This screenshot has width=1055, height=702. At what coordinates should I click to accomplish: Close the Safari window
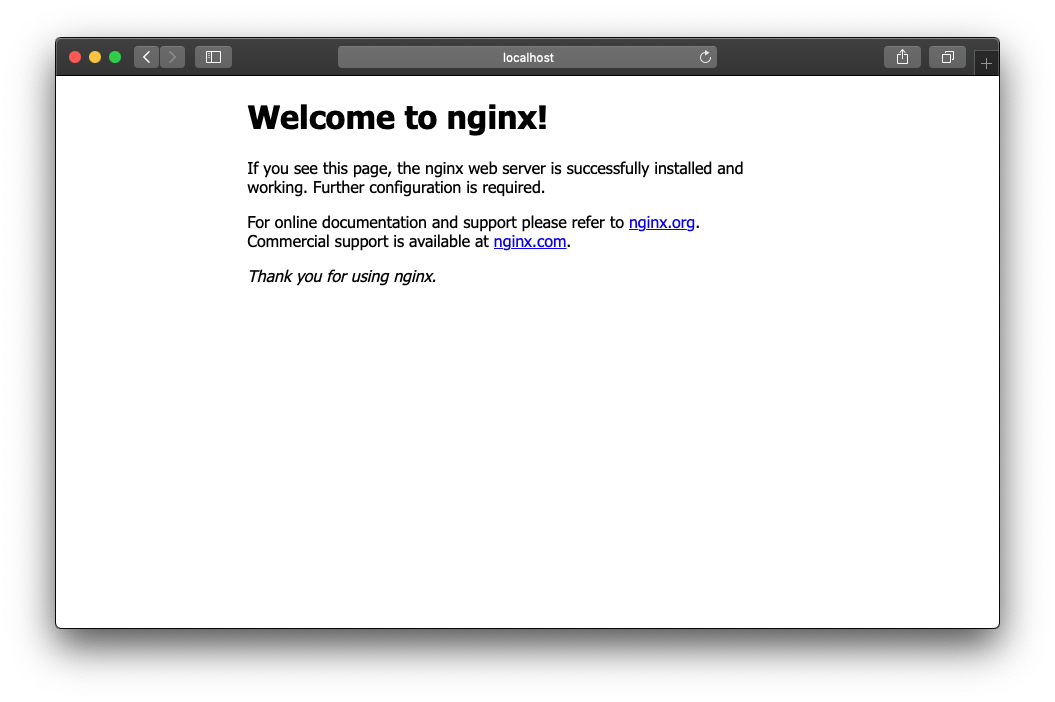[x=75, y=57]
